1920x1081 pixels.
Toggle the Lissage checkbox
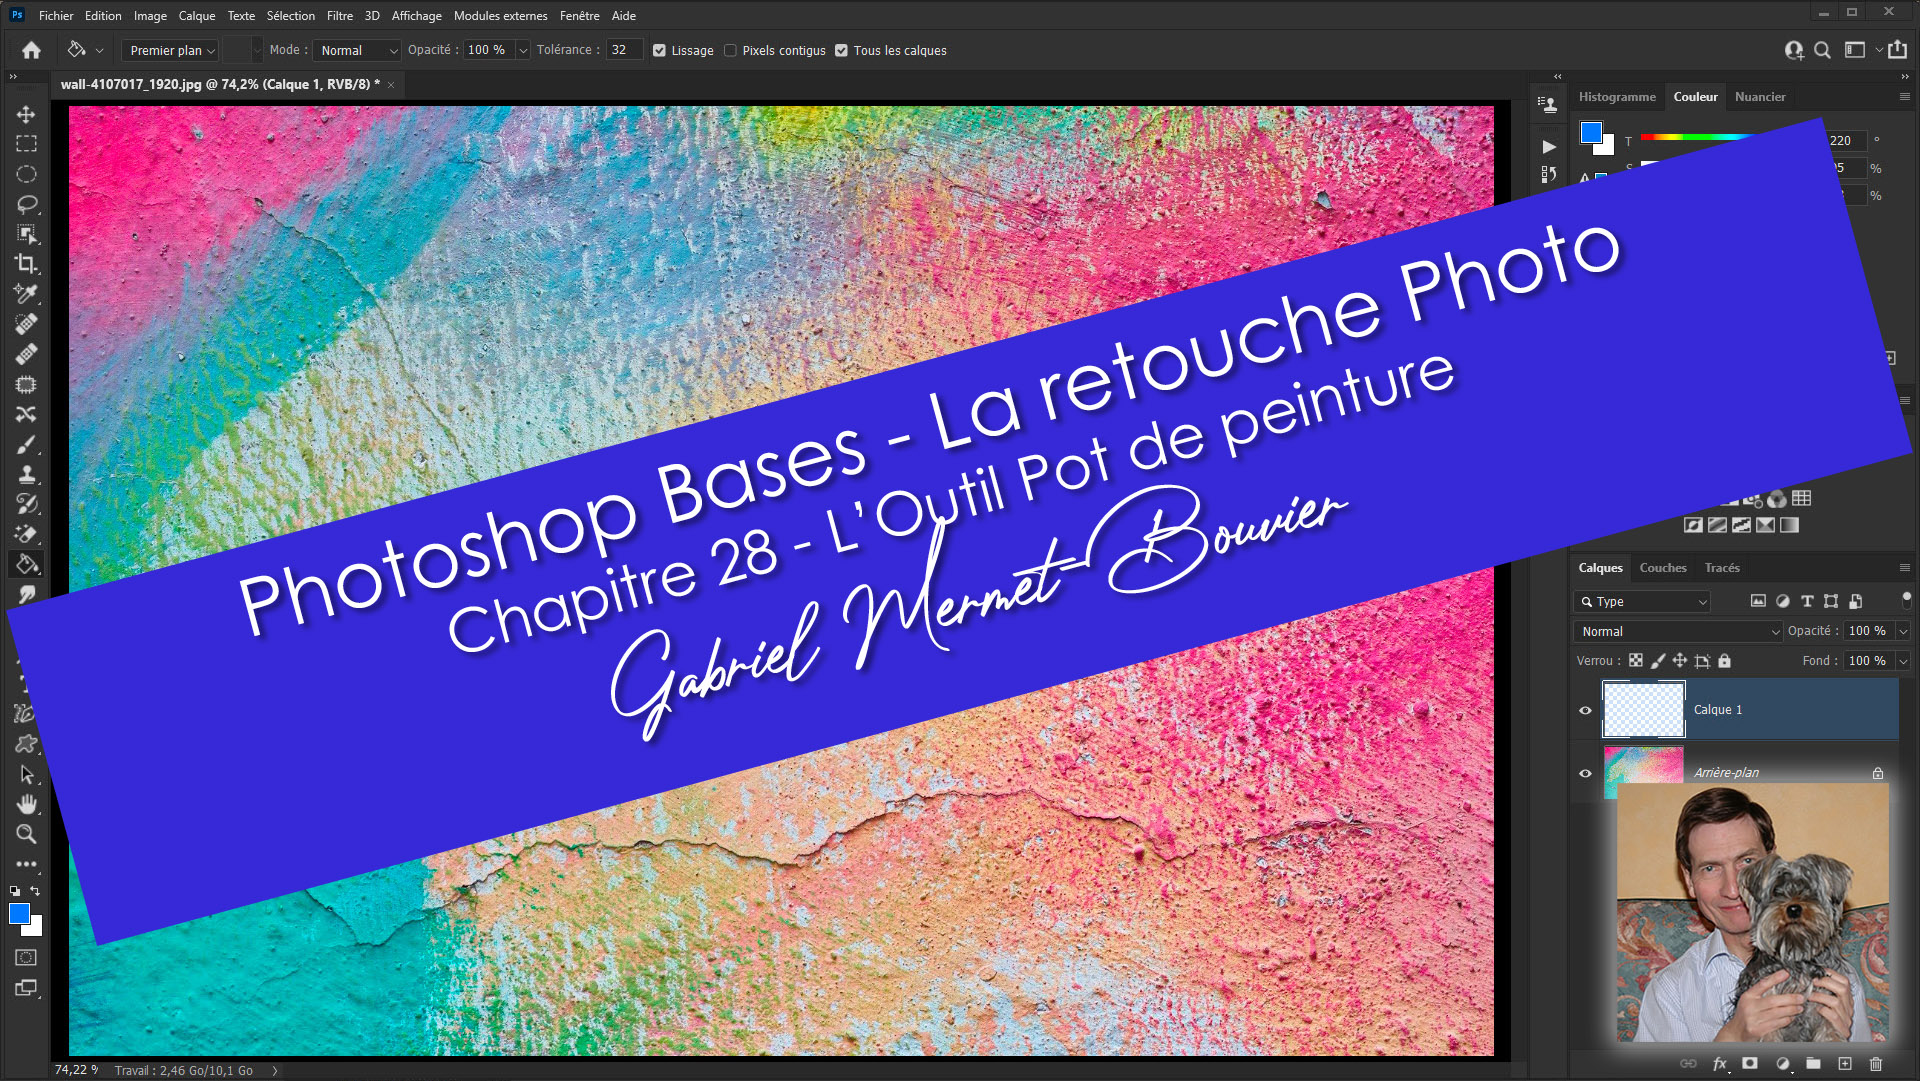click(x=659, y=50)
